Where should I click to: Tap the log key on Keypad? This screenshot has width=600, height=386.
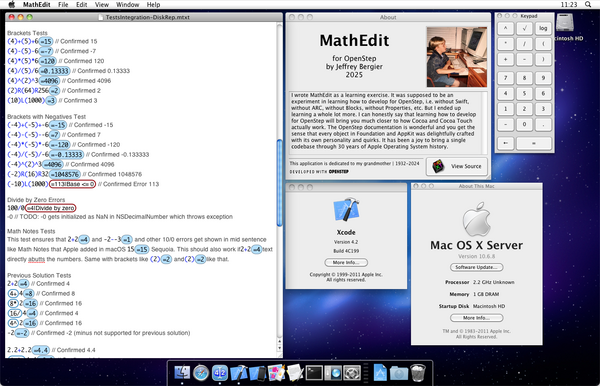pyautogui.click(x=543, y=28)
